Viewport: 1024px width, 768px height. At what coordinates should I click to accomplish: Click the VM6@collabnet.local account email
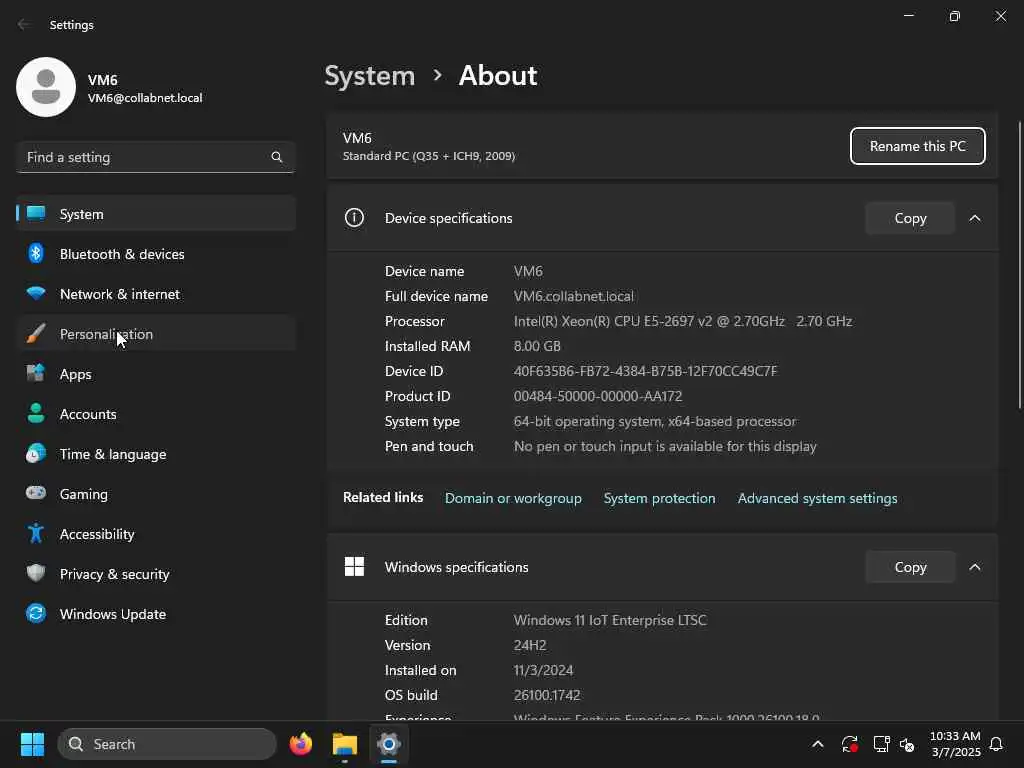click(145, 98)
